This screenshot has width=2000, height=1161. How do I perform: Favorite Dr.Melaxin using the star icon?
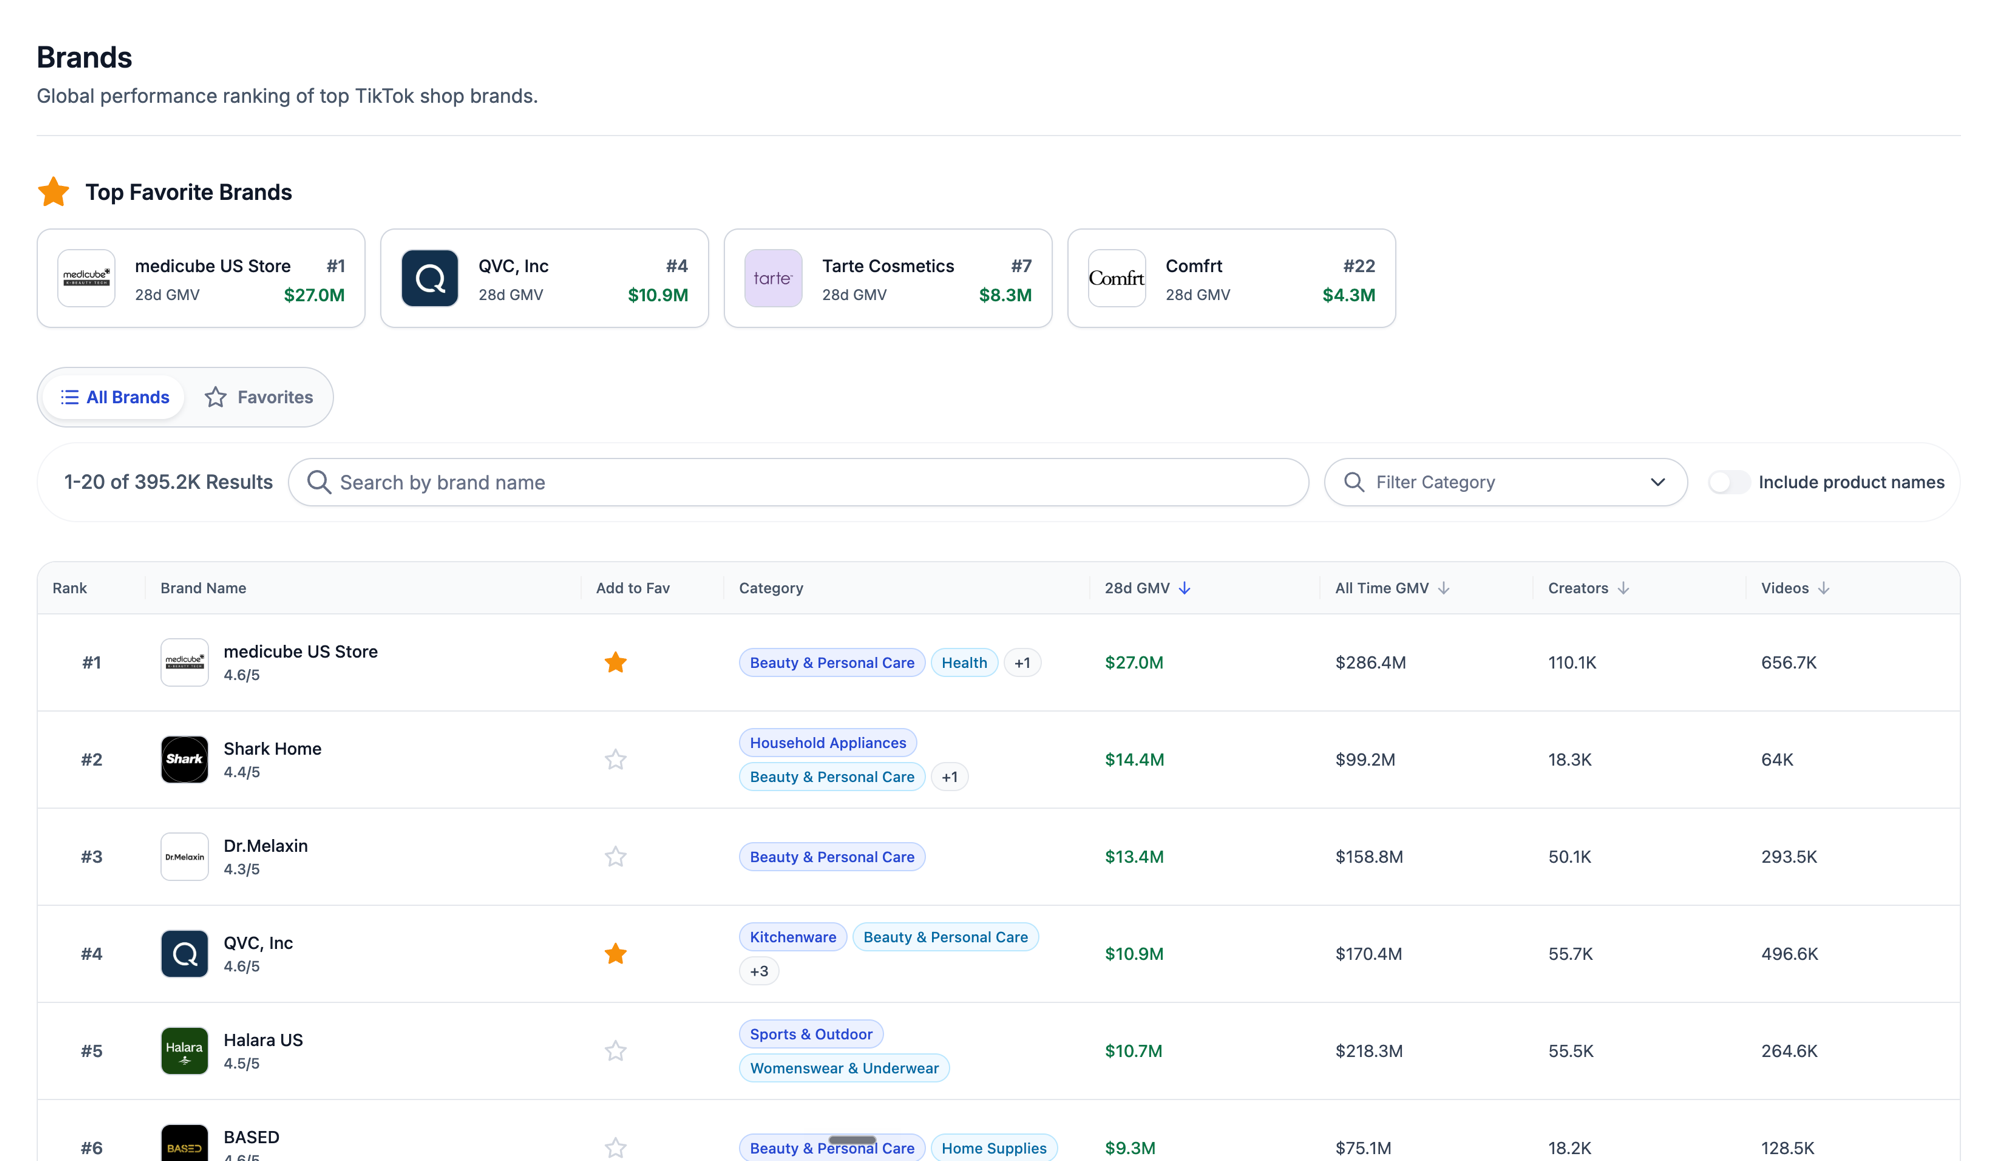coord(615,856)
